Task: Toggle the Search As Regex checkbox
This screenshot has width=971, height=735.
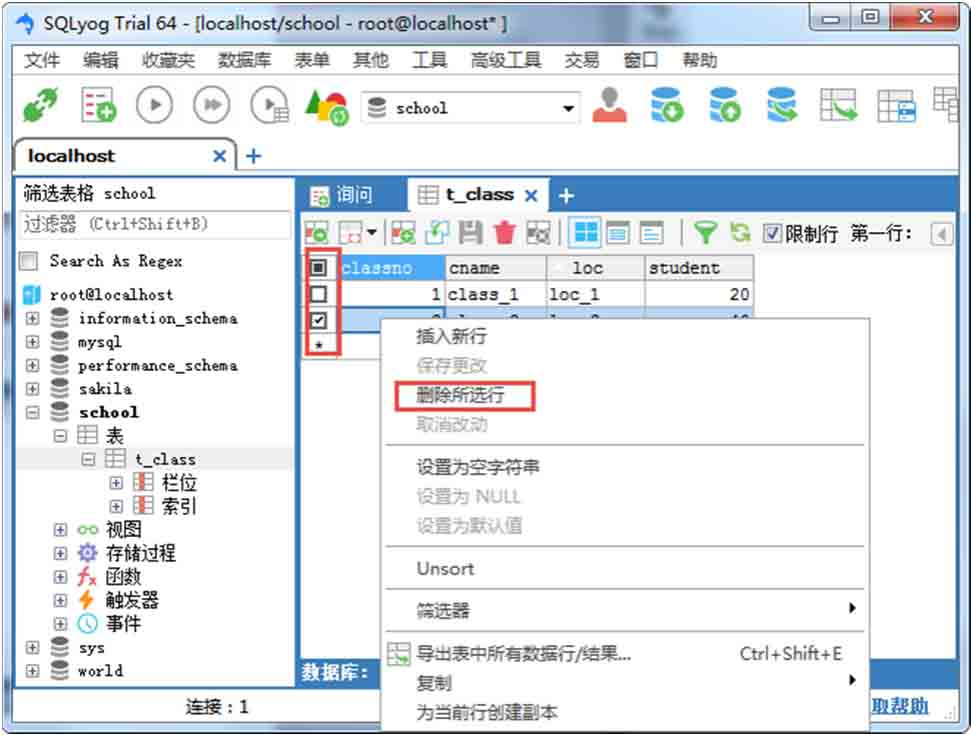Action: tap(28, 261)
